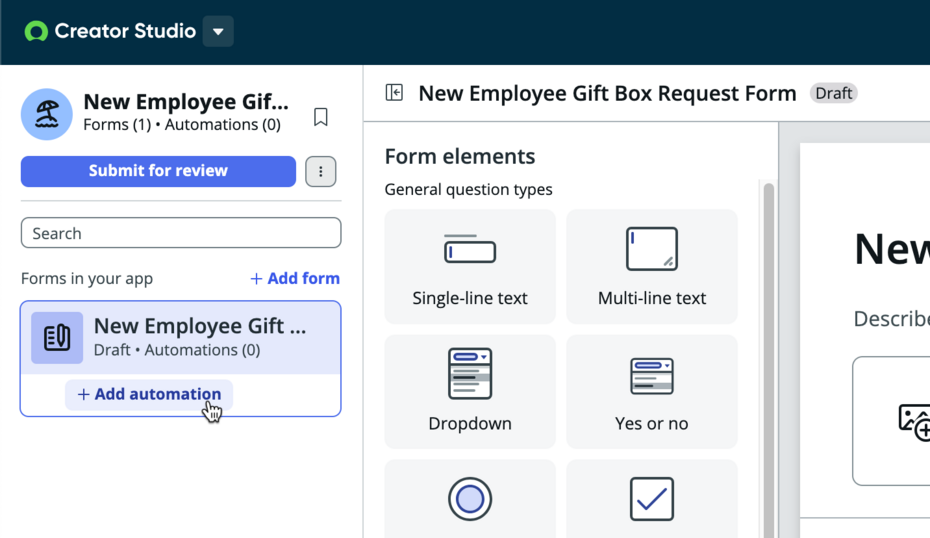Click the beach umbrella app avatar
Screen dimensions: 930x538
47,114
